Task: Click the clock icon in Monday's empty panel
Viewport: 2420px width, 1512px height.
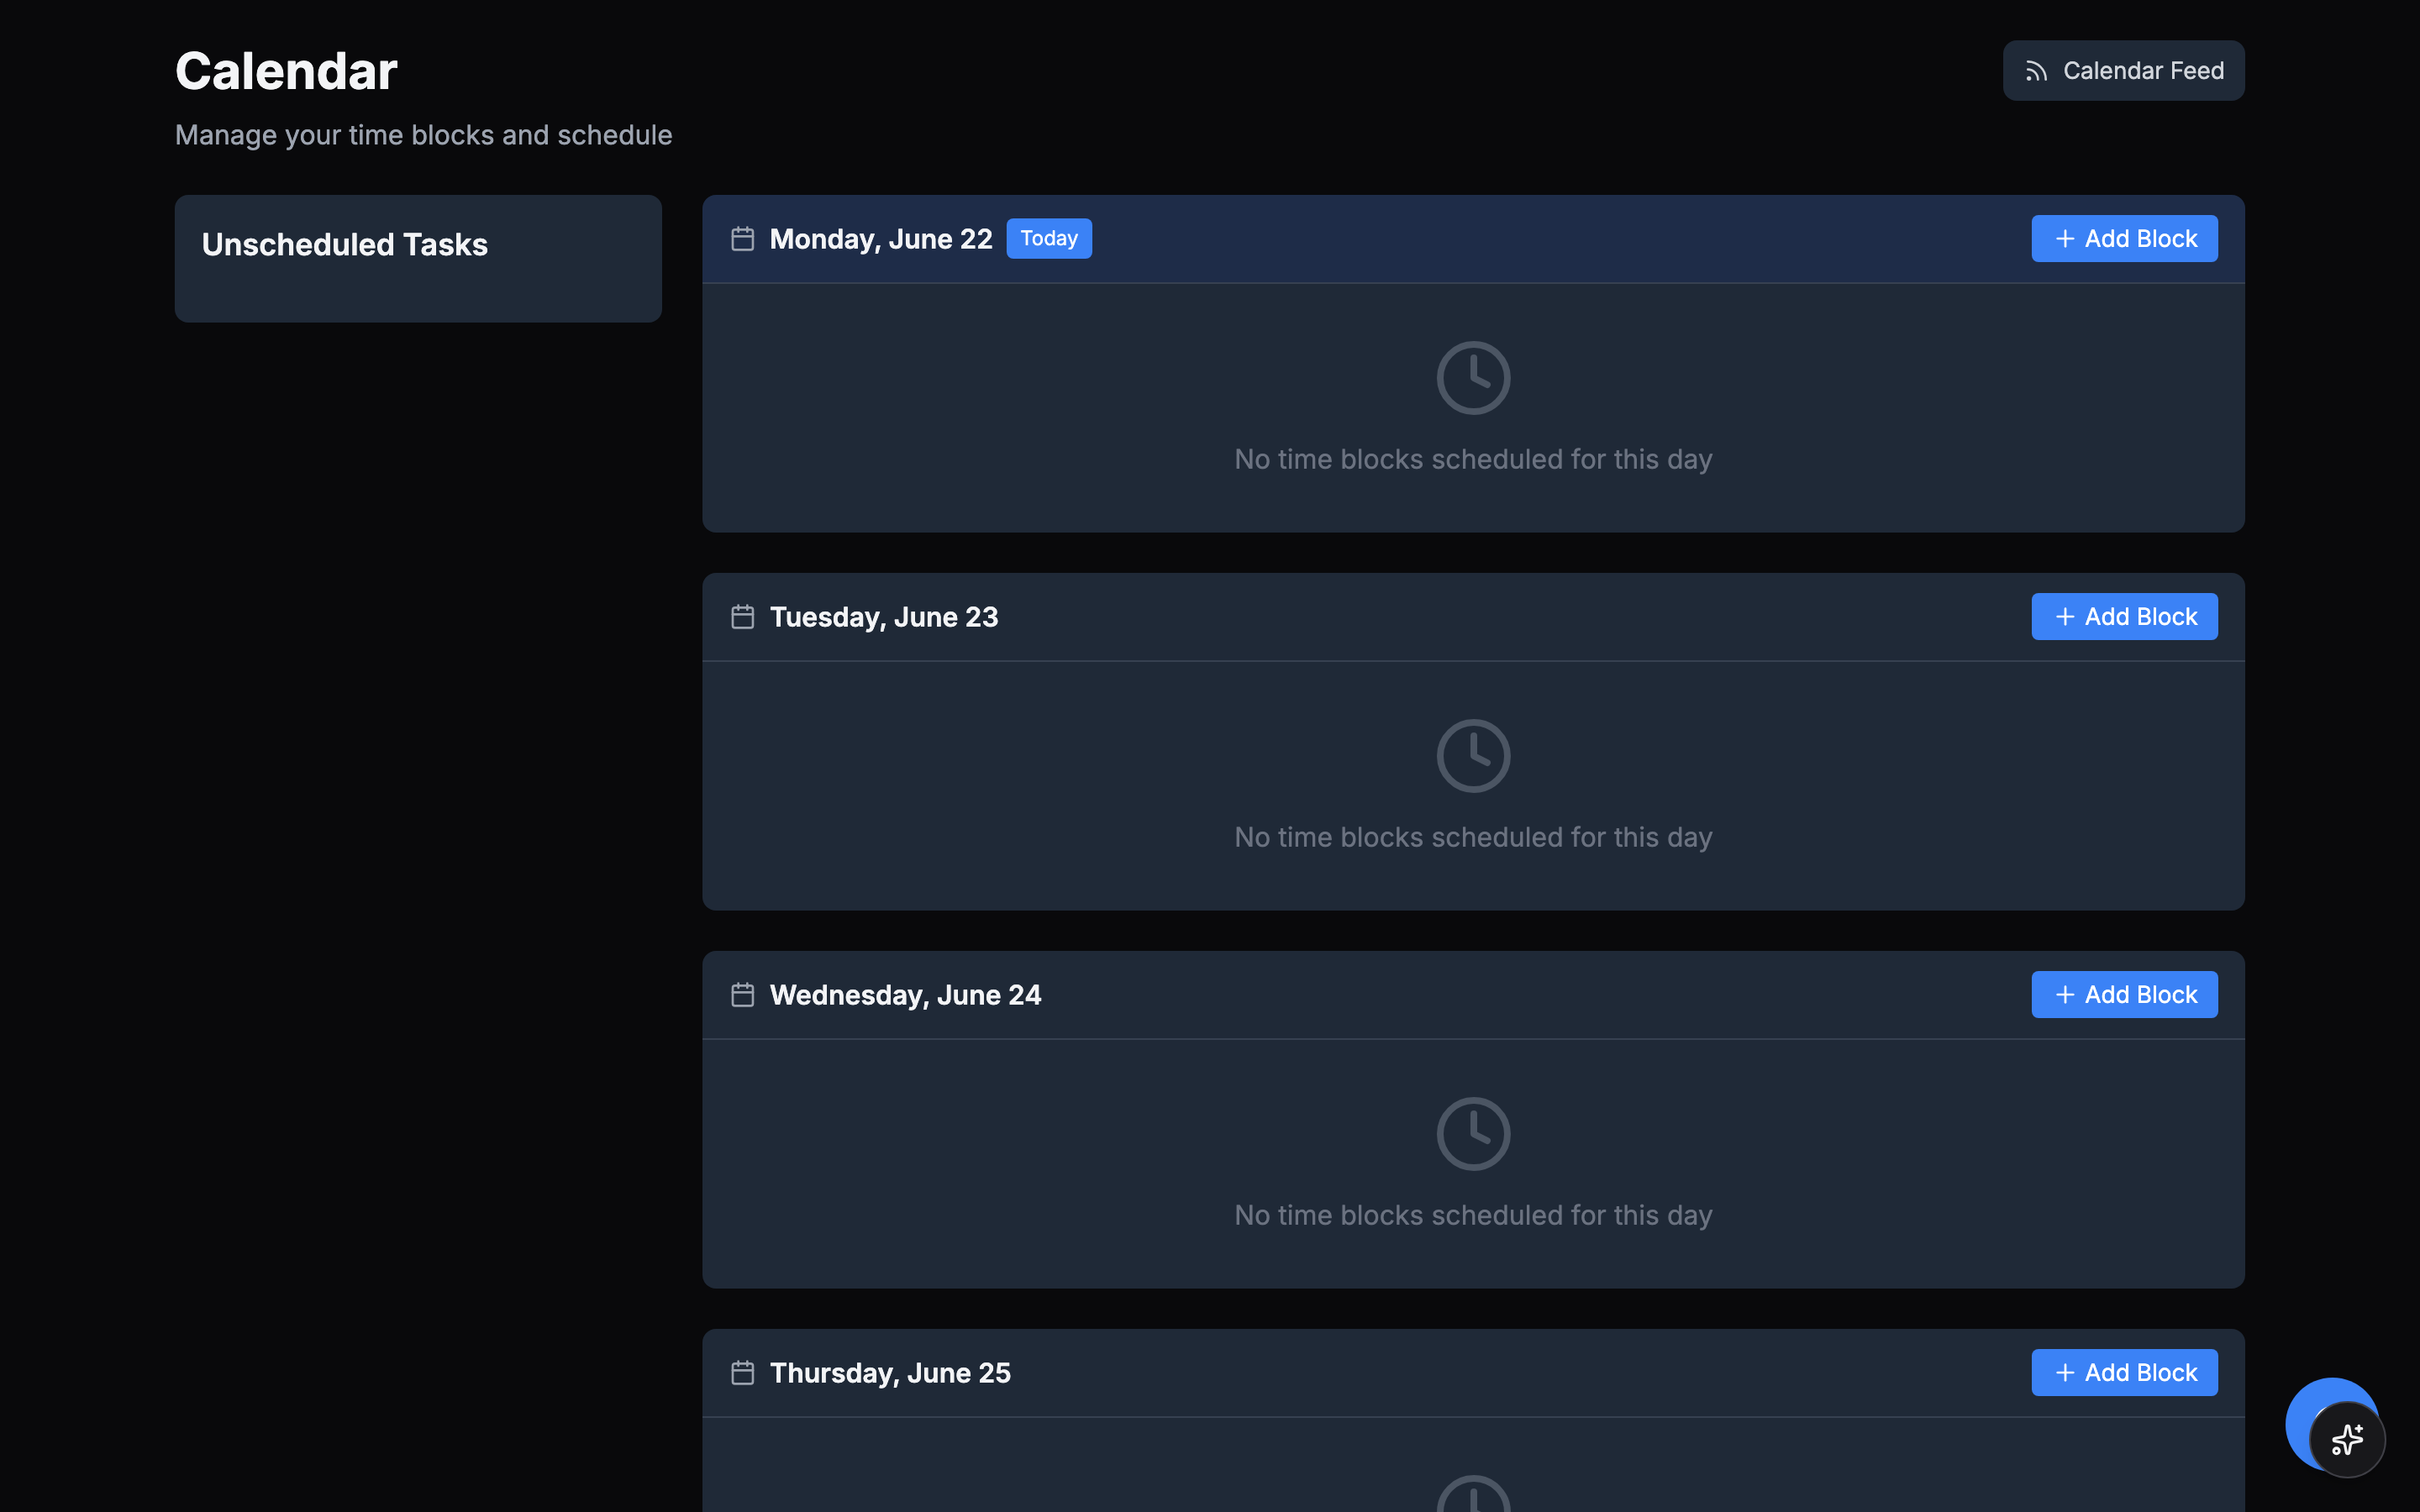Action: point(1473,378)
